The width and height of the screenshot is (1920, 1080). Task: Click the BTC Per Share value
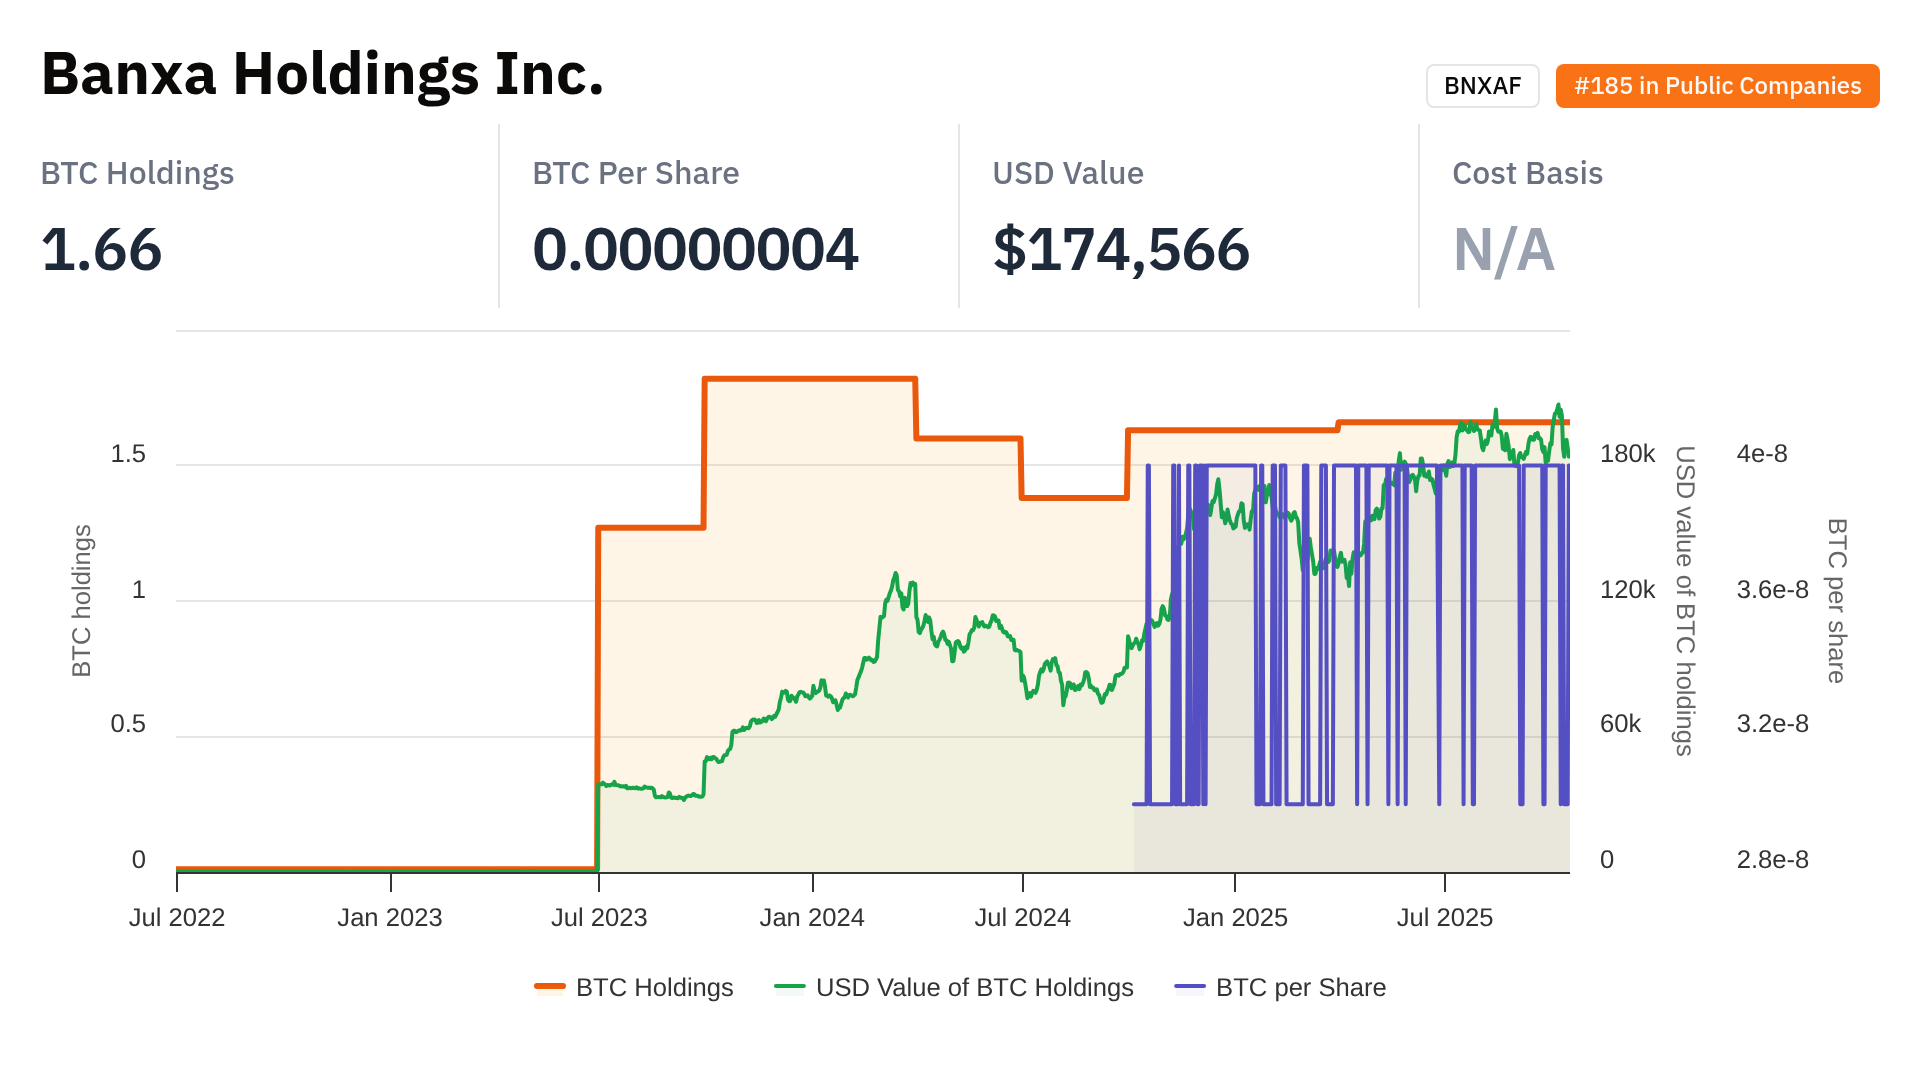pos(695,249)
